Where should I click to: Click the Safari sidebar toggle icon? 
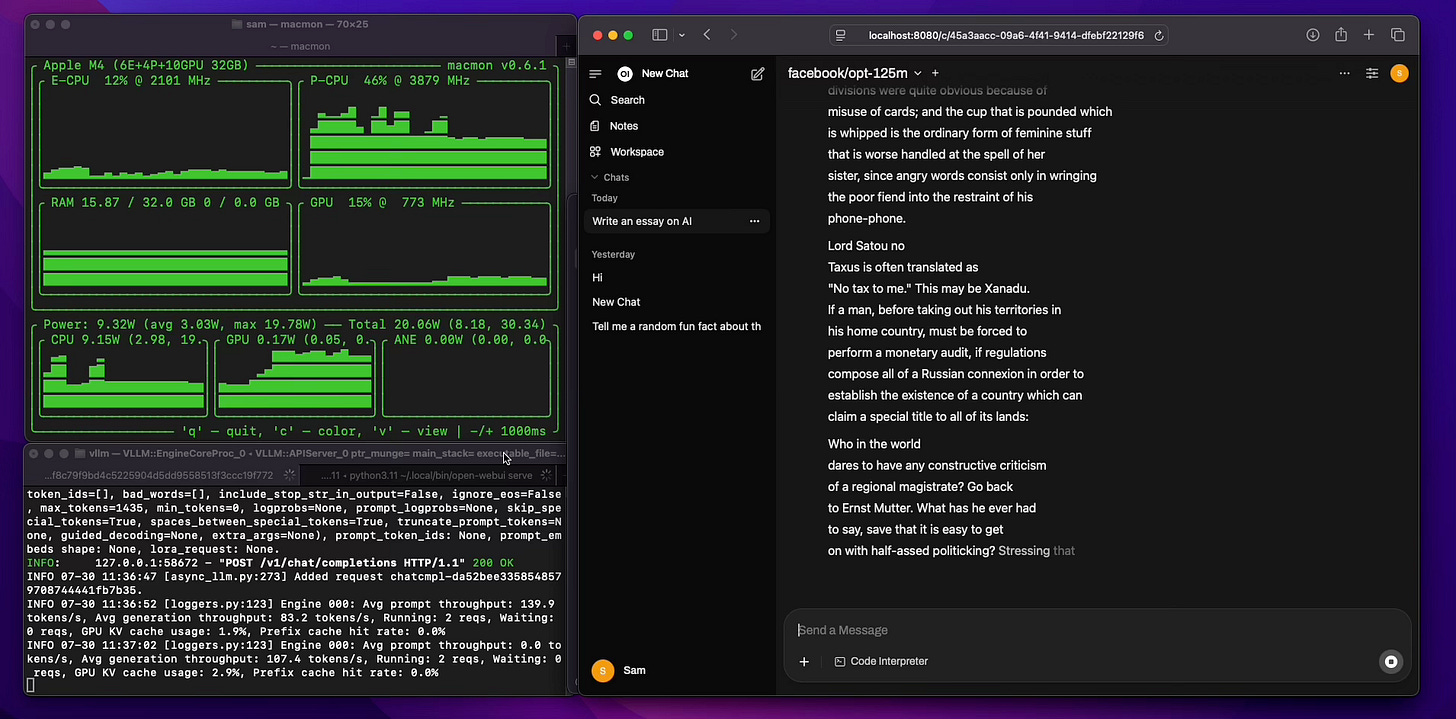660,35
